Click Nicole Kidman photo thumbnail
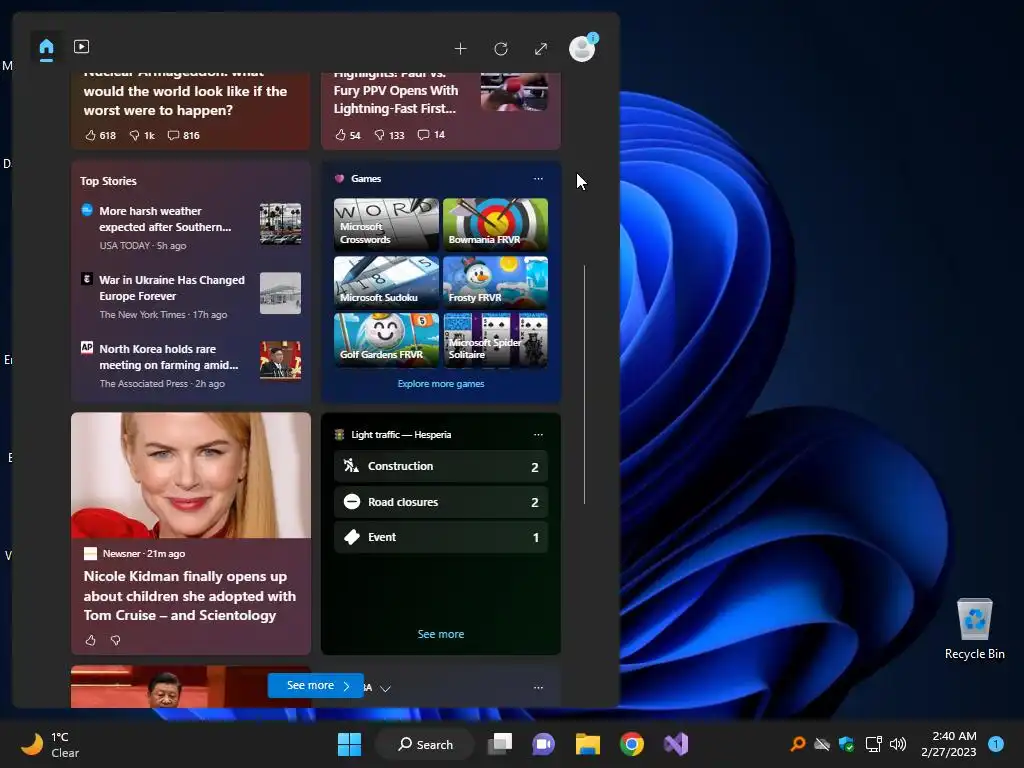This screenshot has width=1024, height=768. 191,475
